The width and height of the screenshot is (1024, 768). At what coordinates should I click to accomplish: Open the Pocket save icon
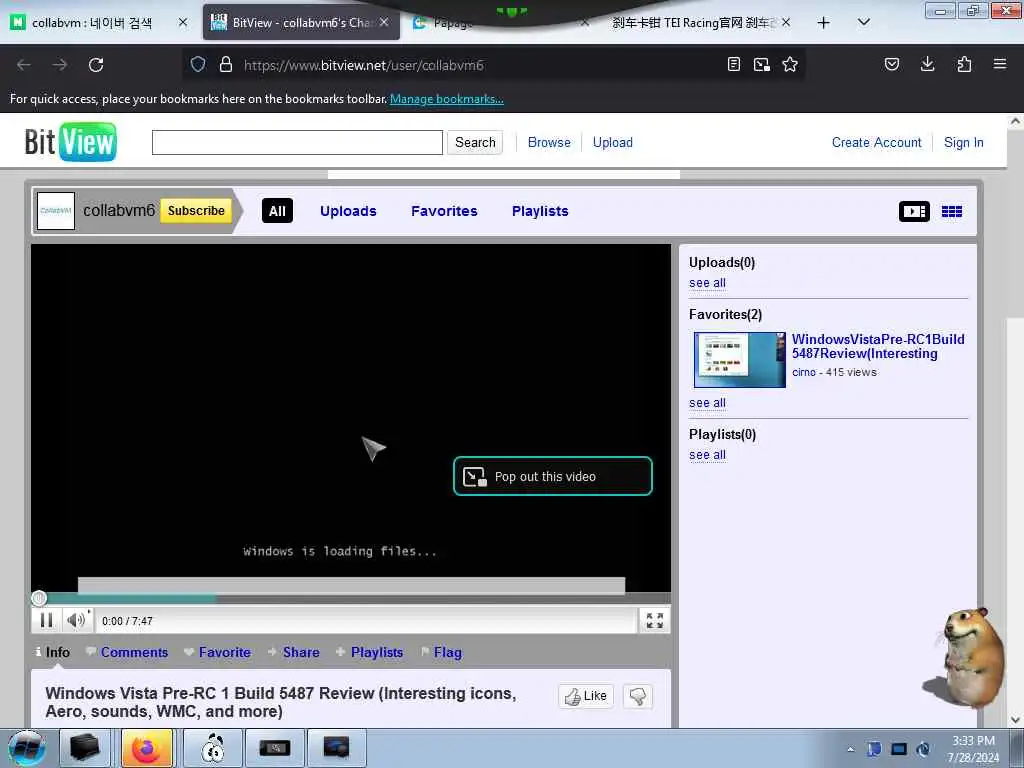pyautogui.click(x=891, y=64)
